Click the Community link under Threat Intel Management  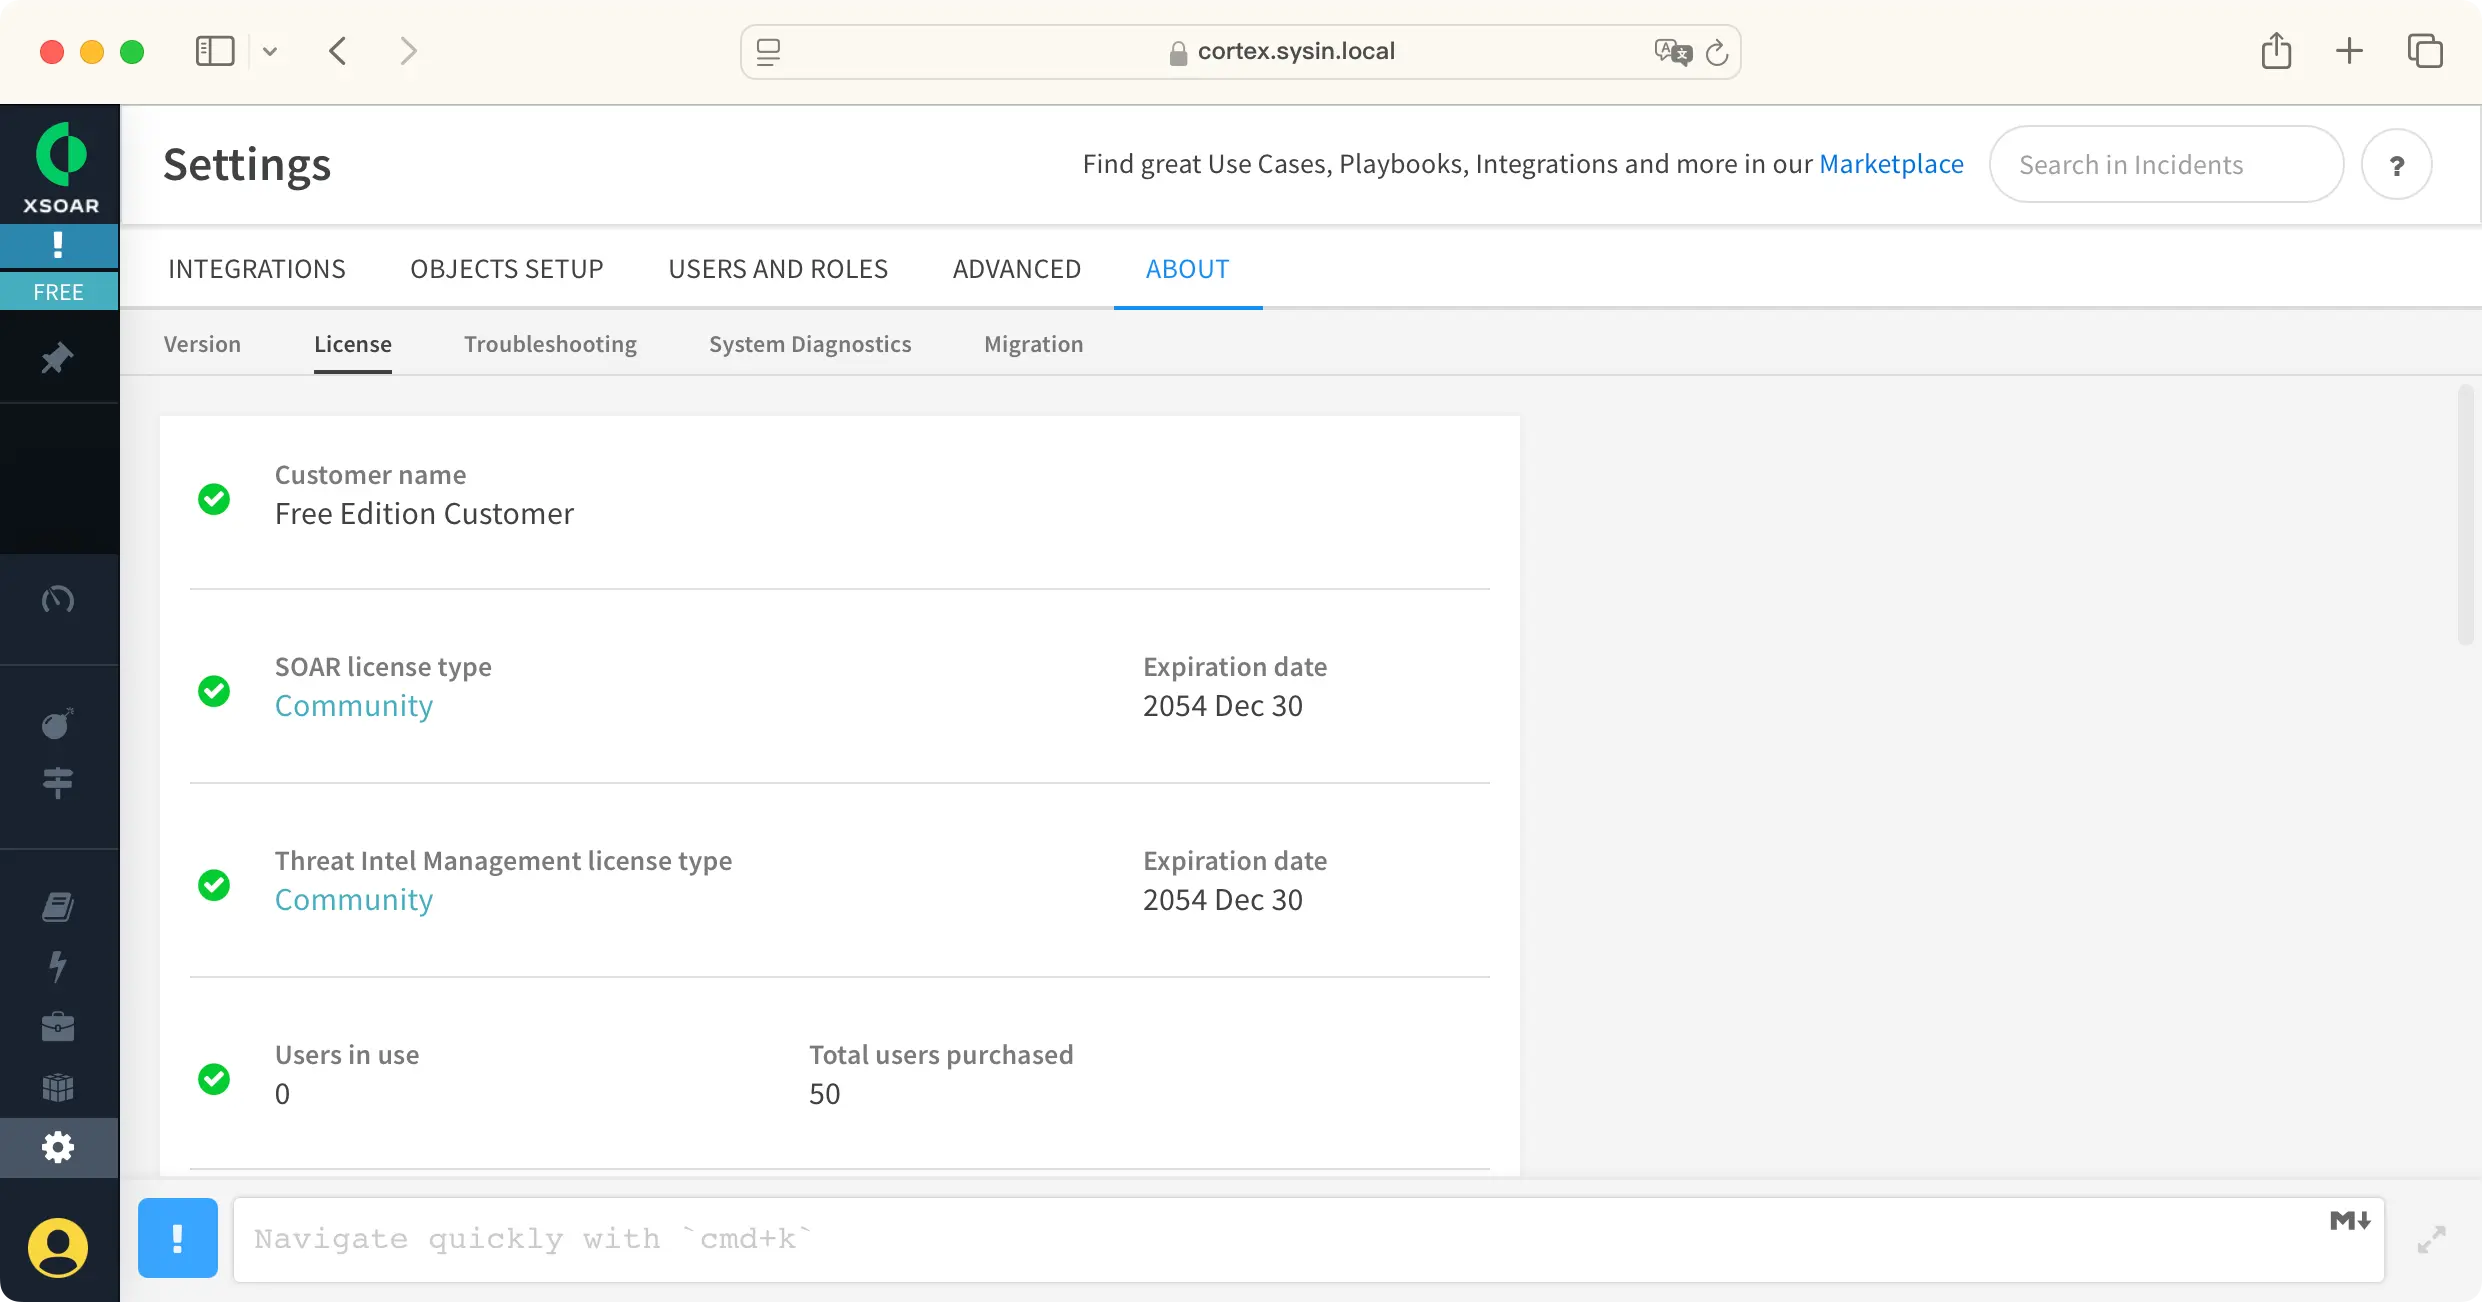[x=354, y=900]
